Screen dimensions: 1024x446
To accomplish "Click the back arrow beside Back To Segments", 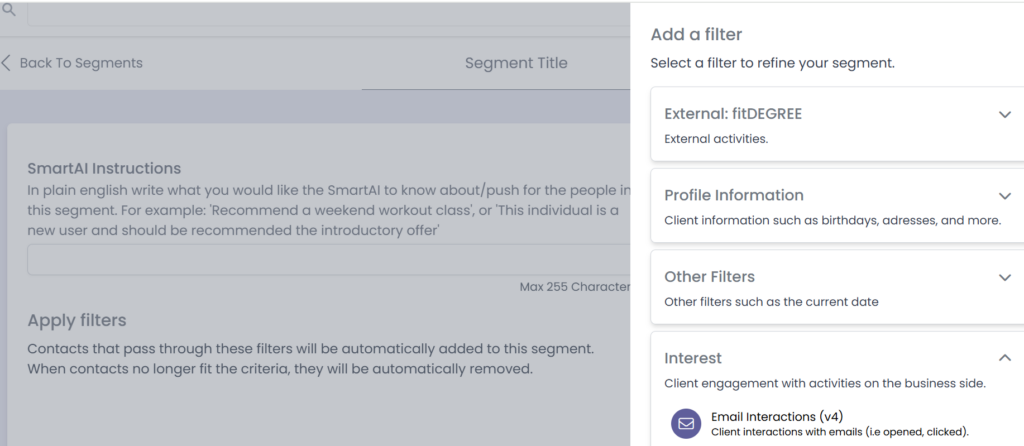I will pos(7,63).
